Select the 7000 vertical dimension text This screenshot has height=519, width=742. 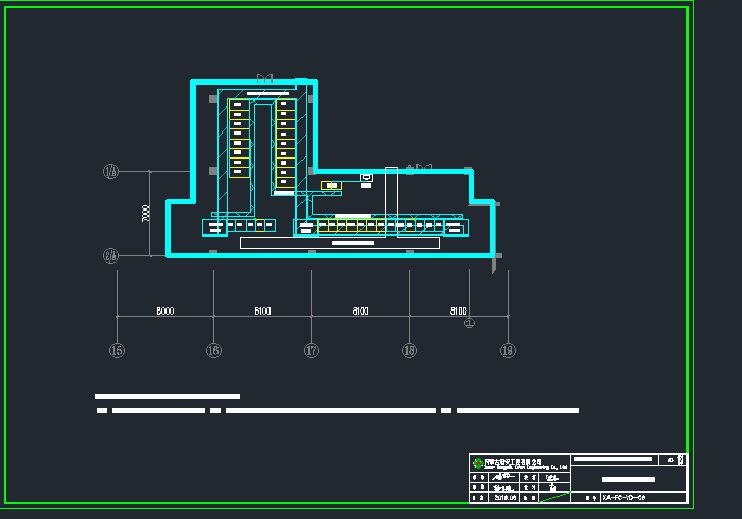(x=146, y=213)
